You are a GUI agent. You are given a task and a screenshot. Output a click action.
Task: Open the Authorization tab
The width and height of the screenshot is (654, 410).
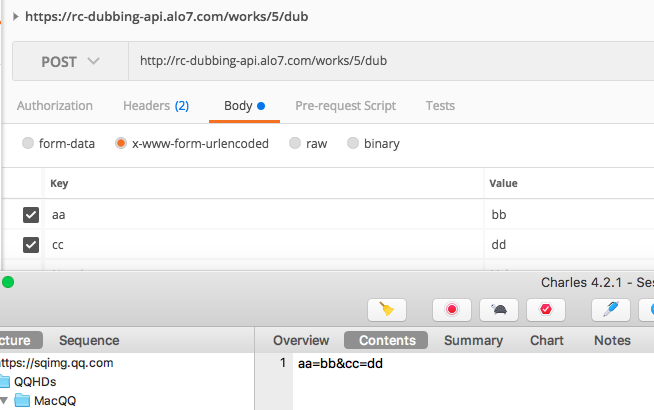pyautogui.click(x=55, y=106)
